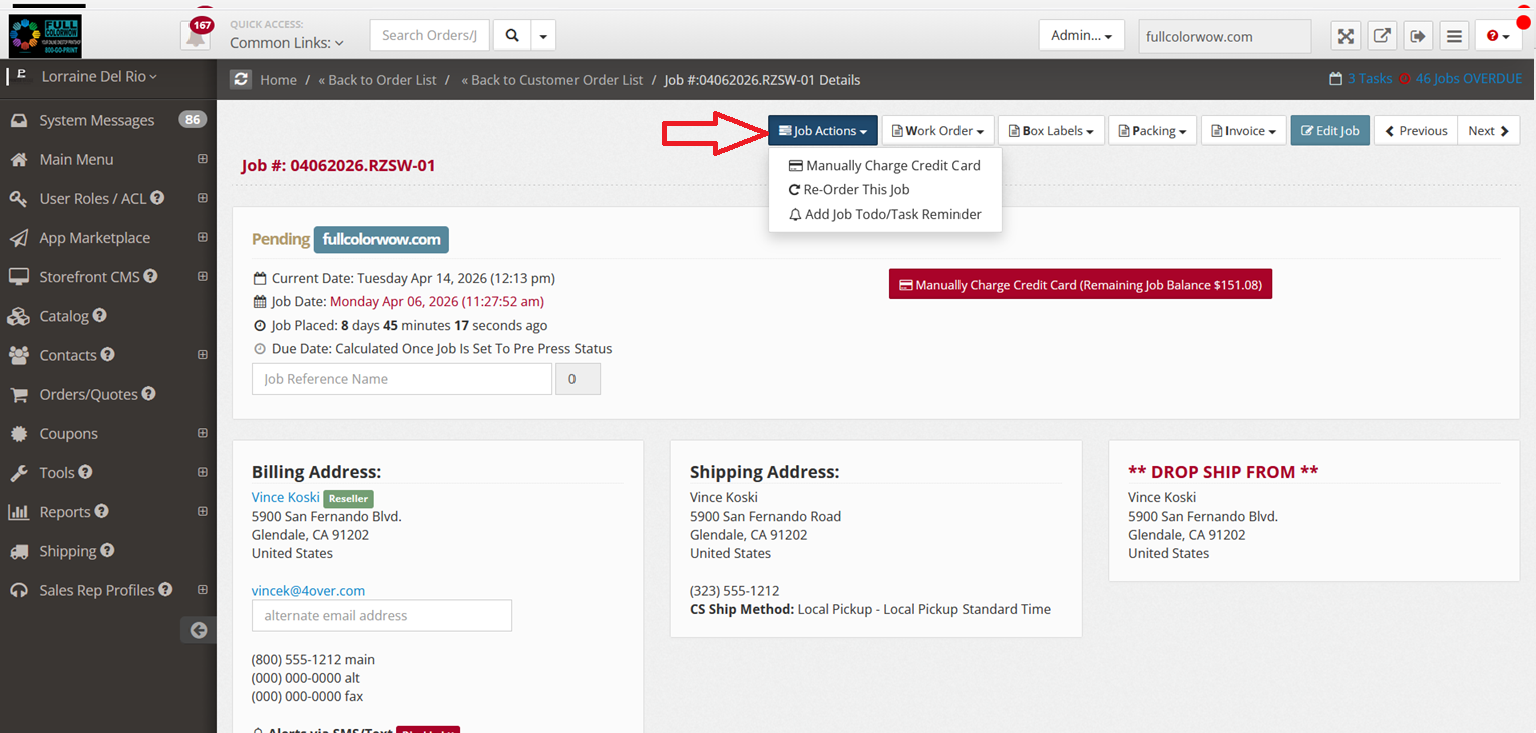This screenshot has width=1536, height=733.
Task: Collapse the sidebar with the arrow button
Action: (198, 630)
